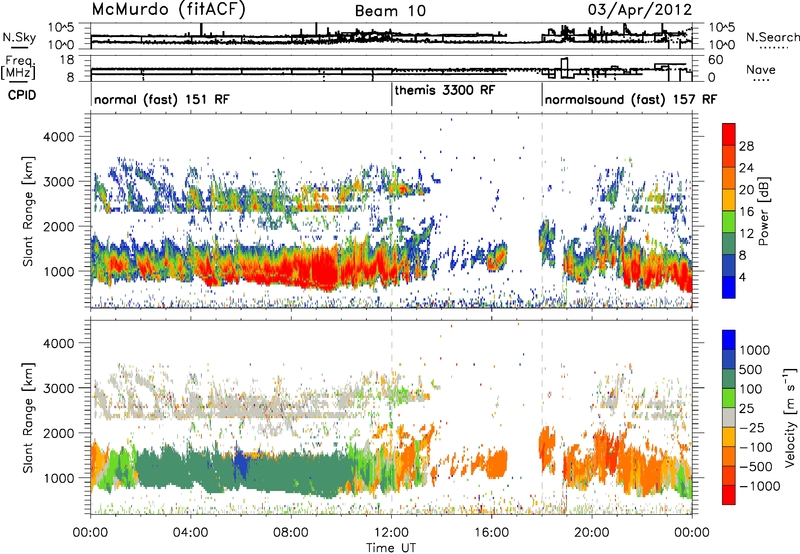
Task: Click the red bottom swatch of Velocity colorbar
Action: click(729, 495)
